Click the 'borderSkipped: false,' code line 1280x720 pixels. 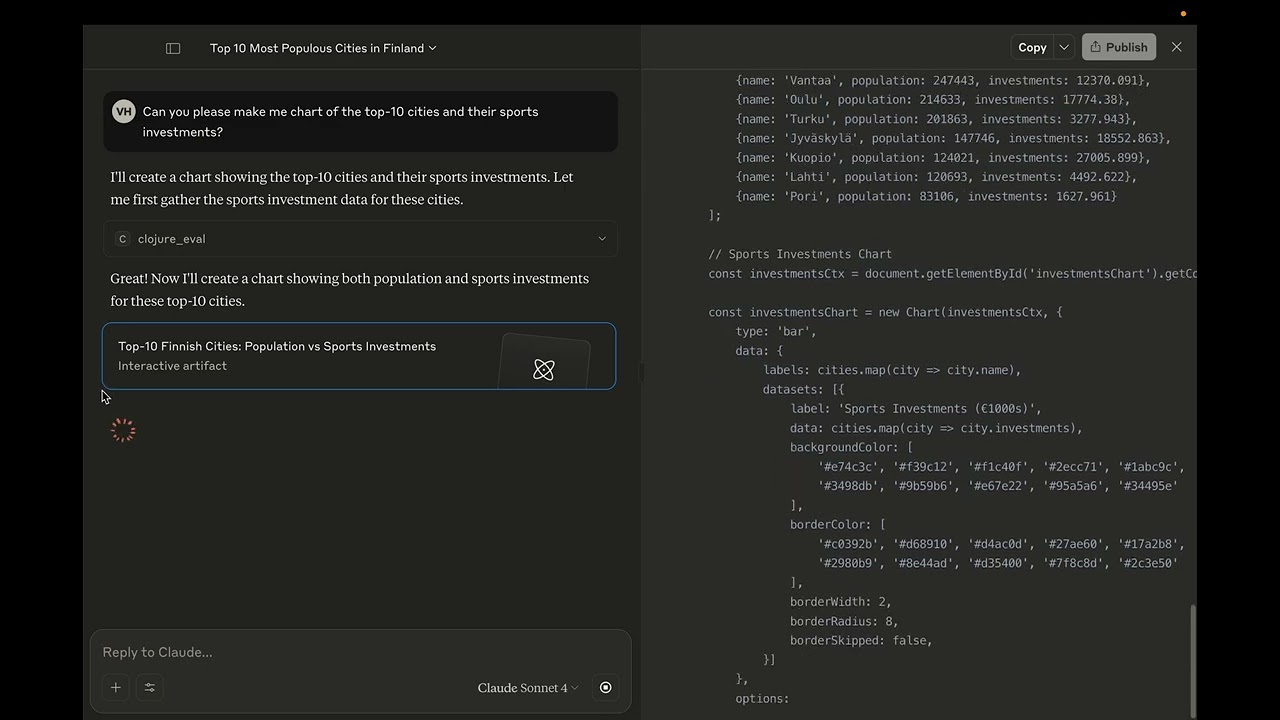(x=861, y=640)
